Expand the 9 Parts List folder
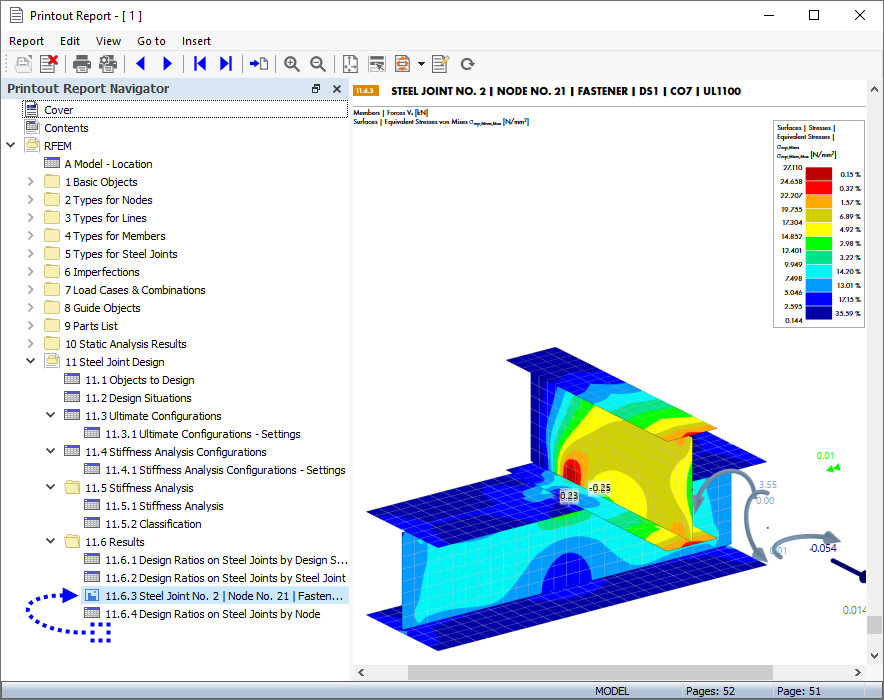The width and height of the screenshot is (884, 700). (x=31, y=326)
